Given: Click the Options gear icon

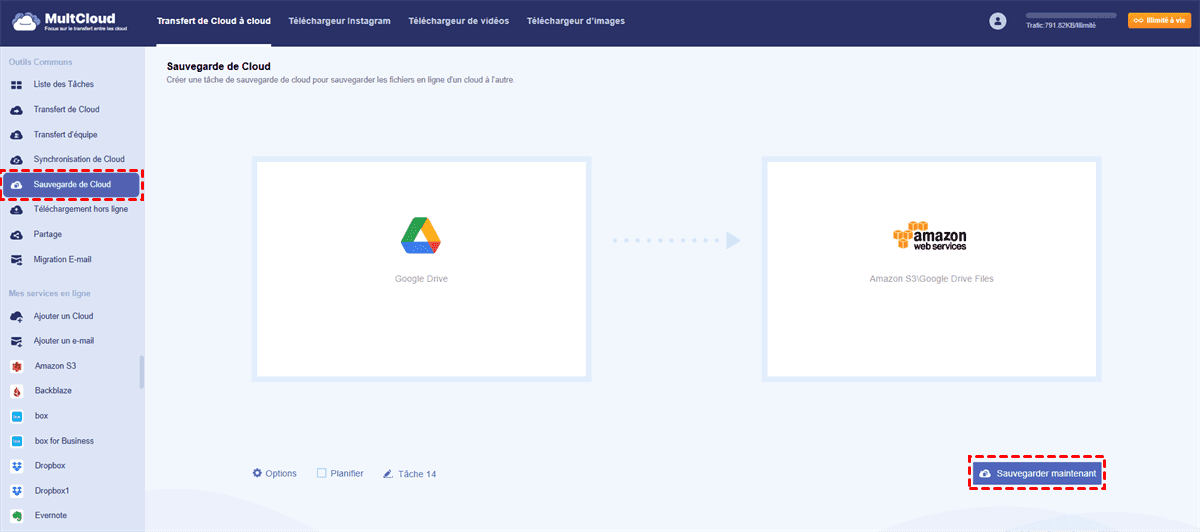Looking at the screenshot, I should pyautogui.click(x=257, y=473).
